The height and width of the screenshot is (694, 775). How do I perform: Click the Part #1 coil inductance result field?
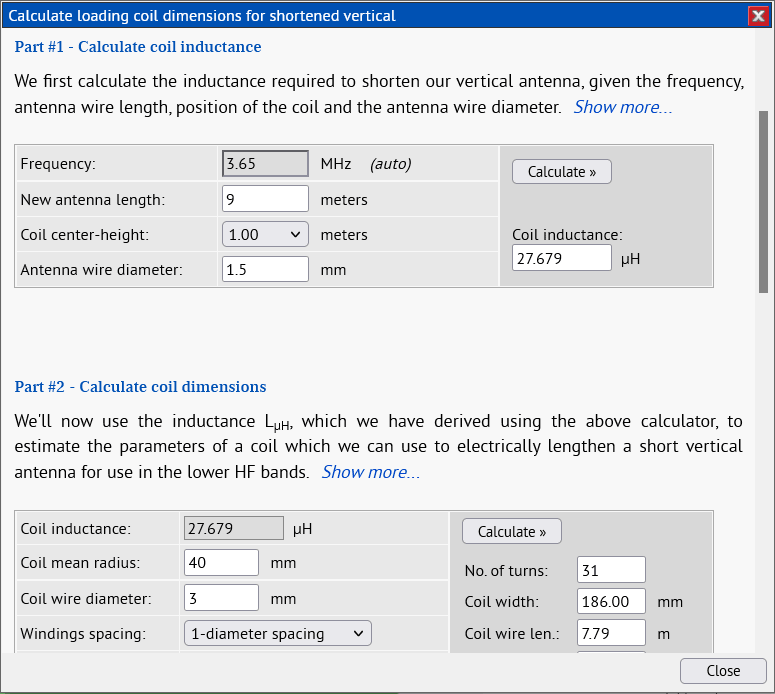[561, 258]
